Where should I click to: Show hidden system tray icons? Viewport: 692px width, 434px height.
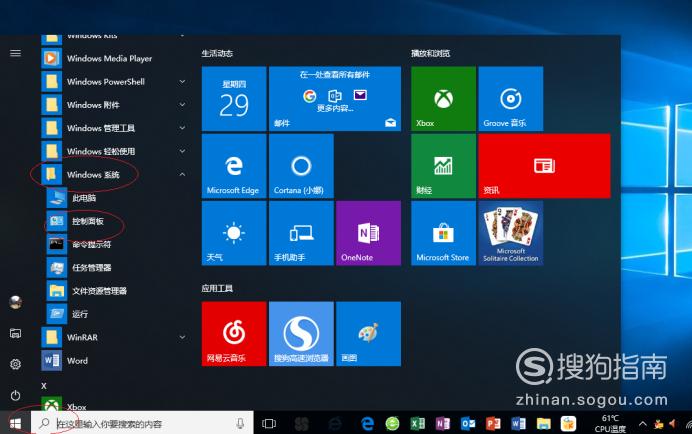pyautogui.click(x=643, y=424)
